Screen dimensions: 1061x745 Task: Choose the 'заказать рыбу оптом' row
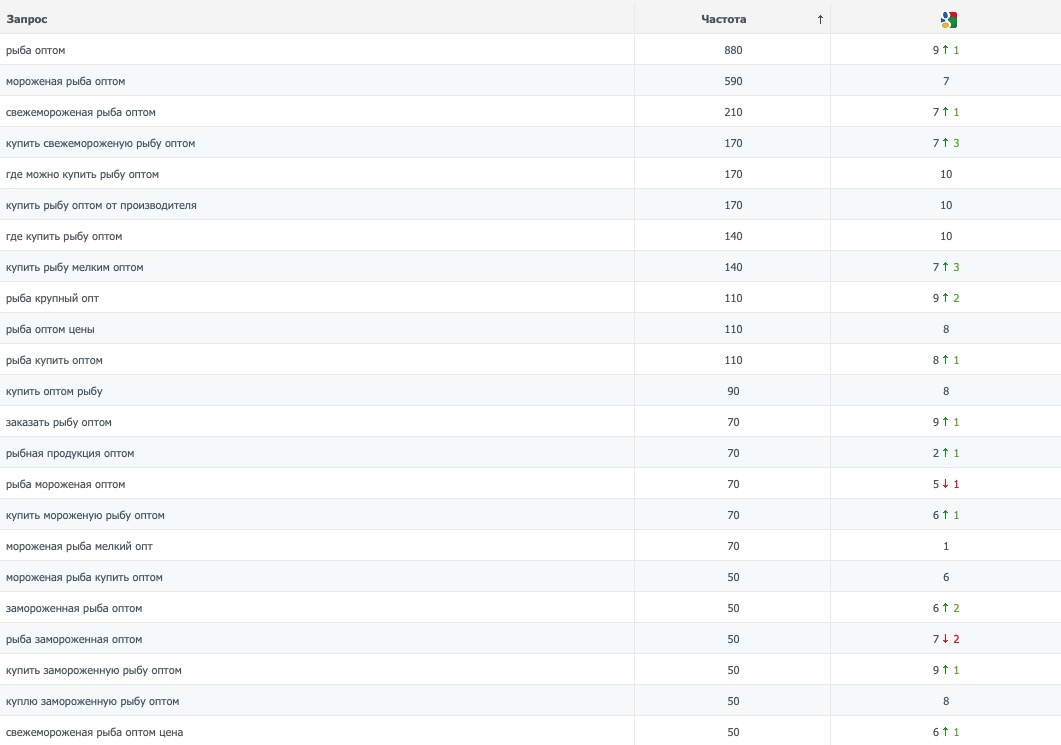59,422
